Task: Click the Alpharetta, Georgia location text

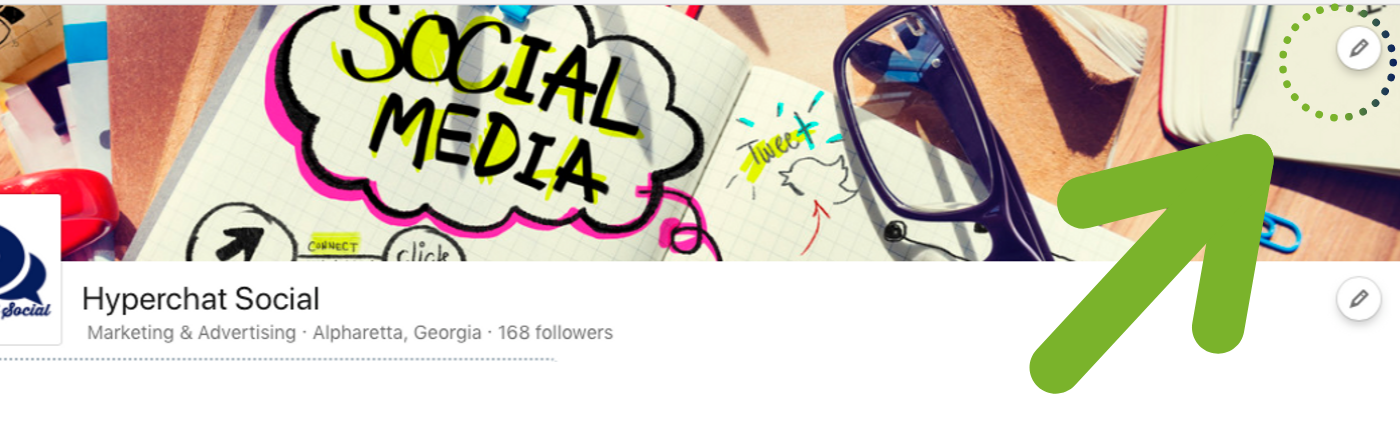Action: coord(397,332)
